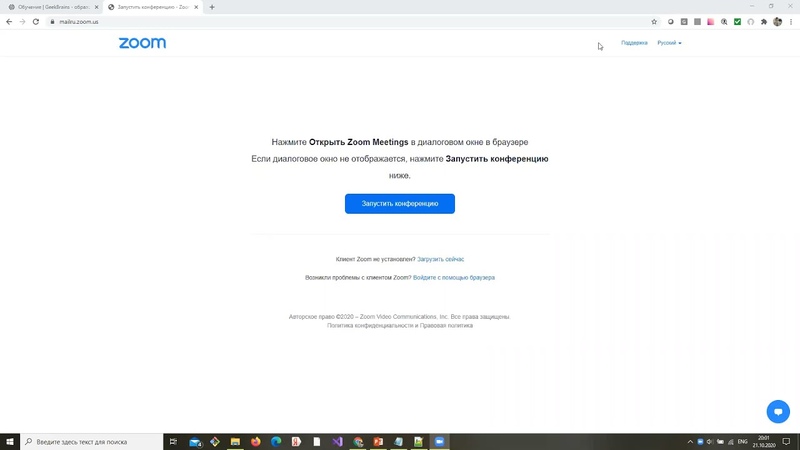Open the Chrome three-dot menu

click(791, 22)
